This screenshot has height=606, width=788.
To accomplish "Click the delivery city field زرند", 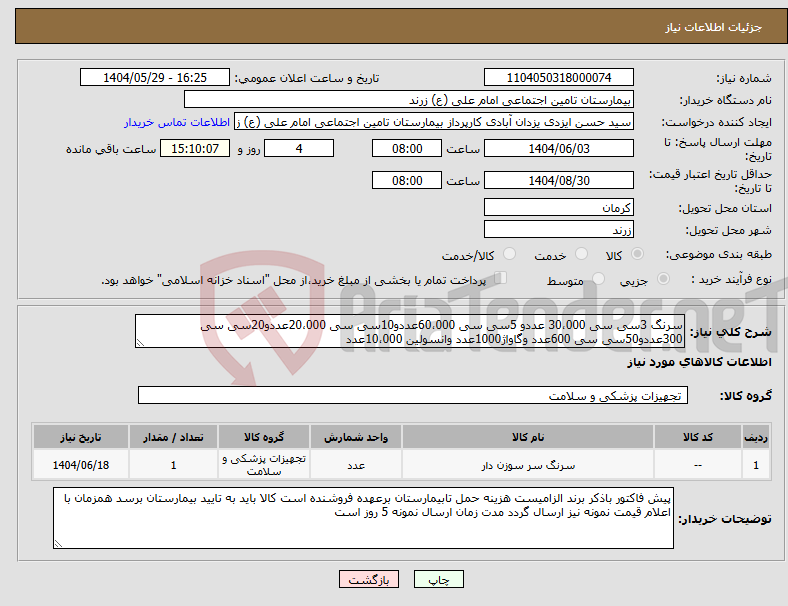I will pos(558,229).
